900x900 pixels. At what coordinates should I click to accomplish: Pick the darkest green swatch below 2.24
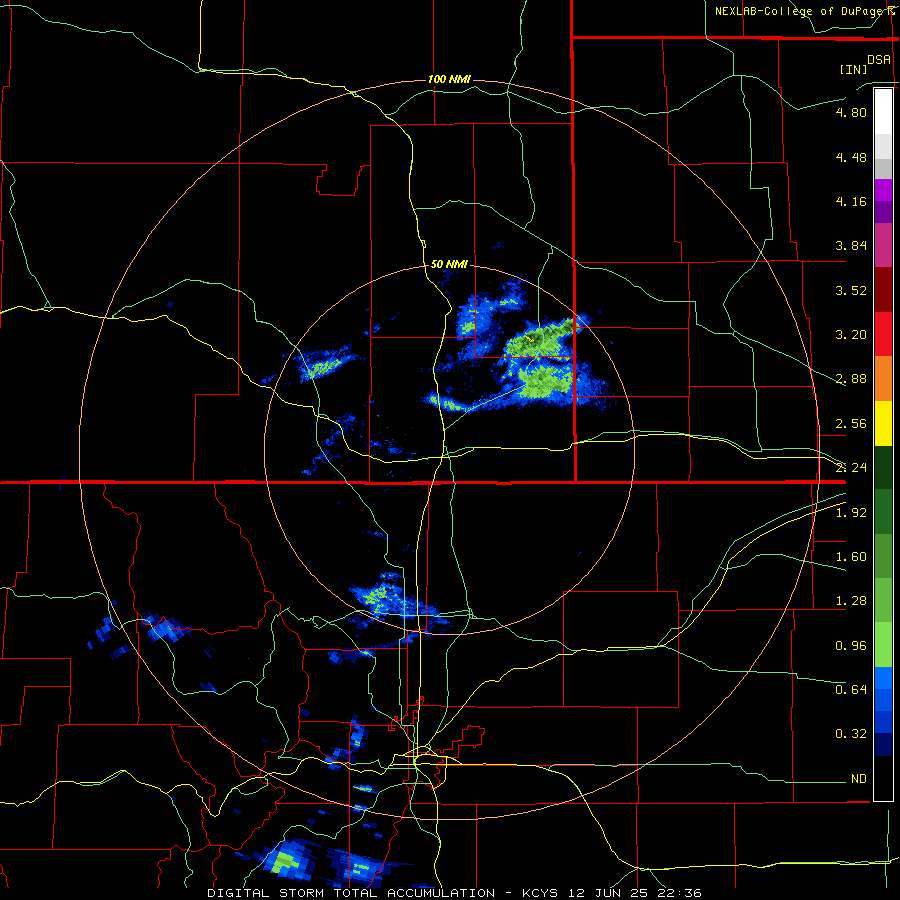pos(883,468)
